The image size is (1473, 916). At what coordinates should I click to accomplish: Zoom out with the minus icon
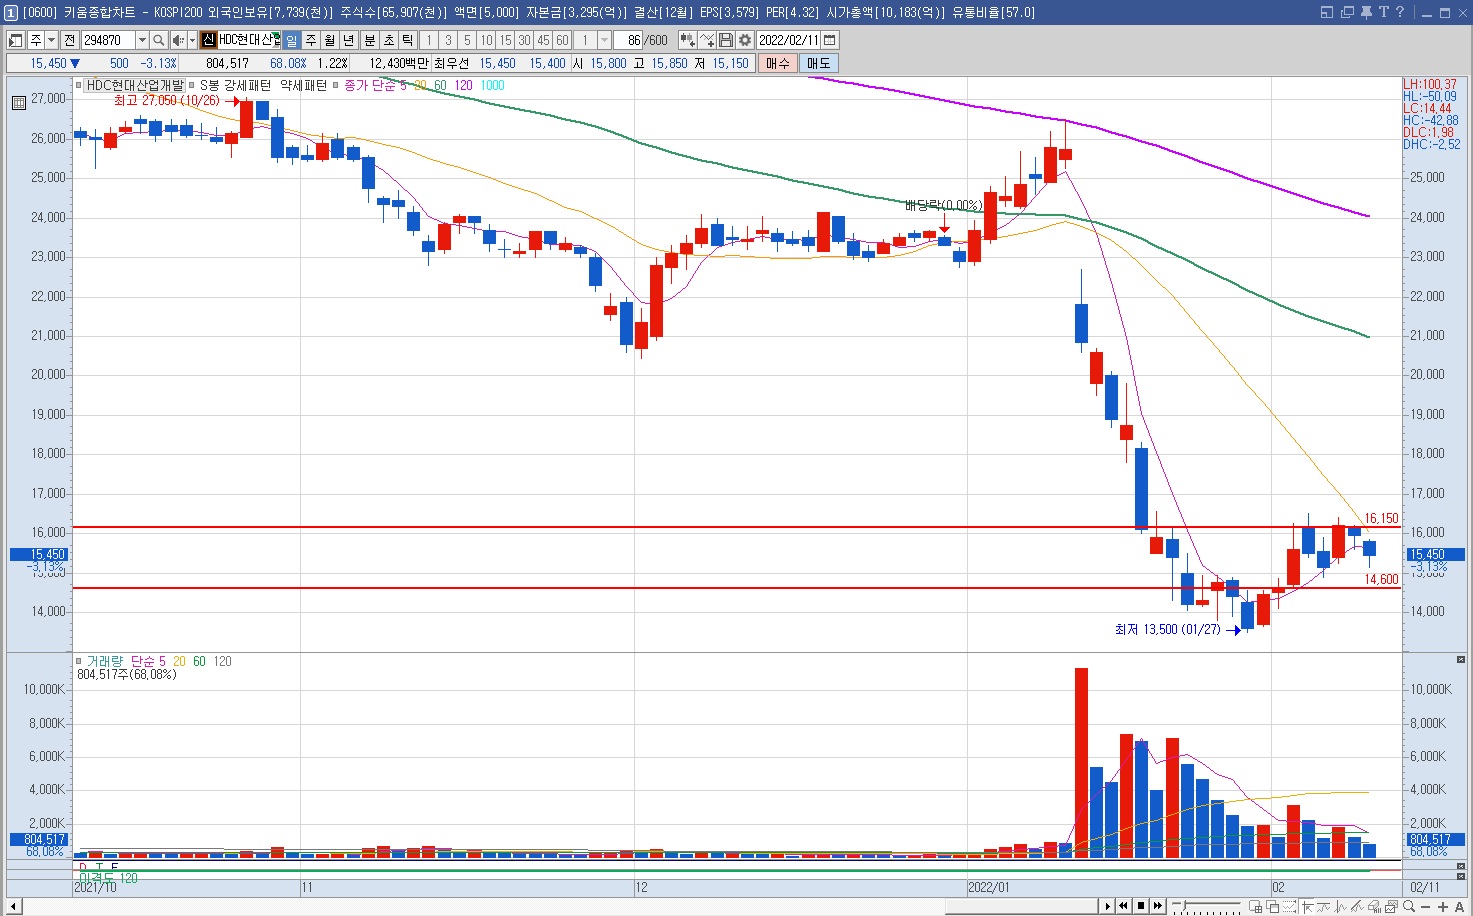[x=1425, y=906]
